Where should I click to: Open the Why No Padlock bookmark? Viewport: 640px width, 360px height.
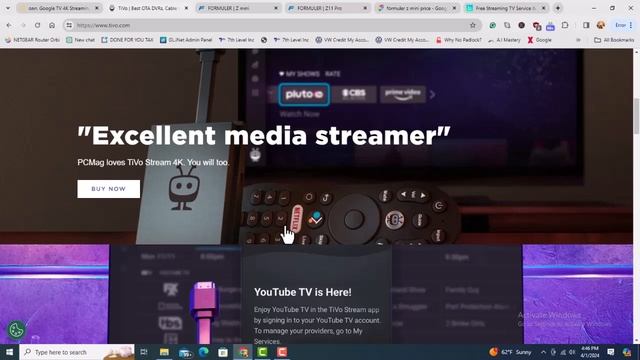(459, 40)
